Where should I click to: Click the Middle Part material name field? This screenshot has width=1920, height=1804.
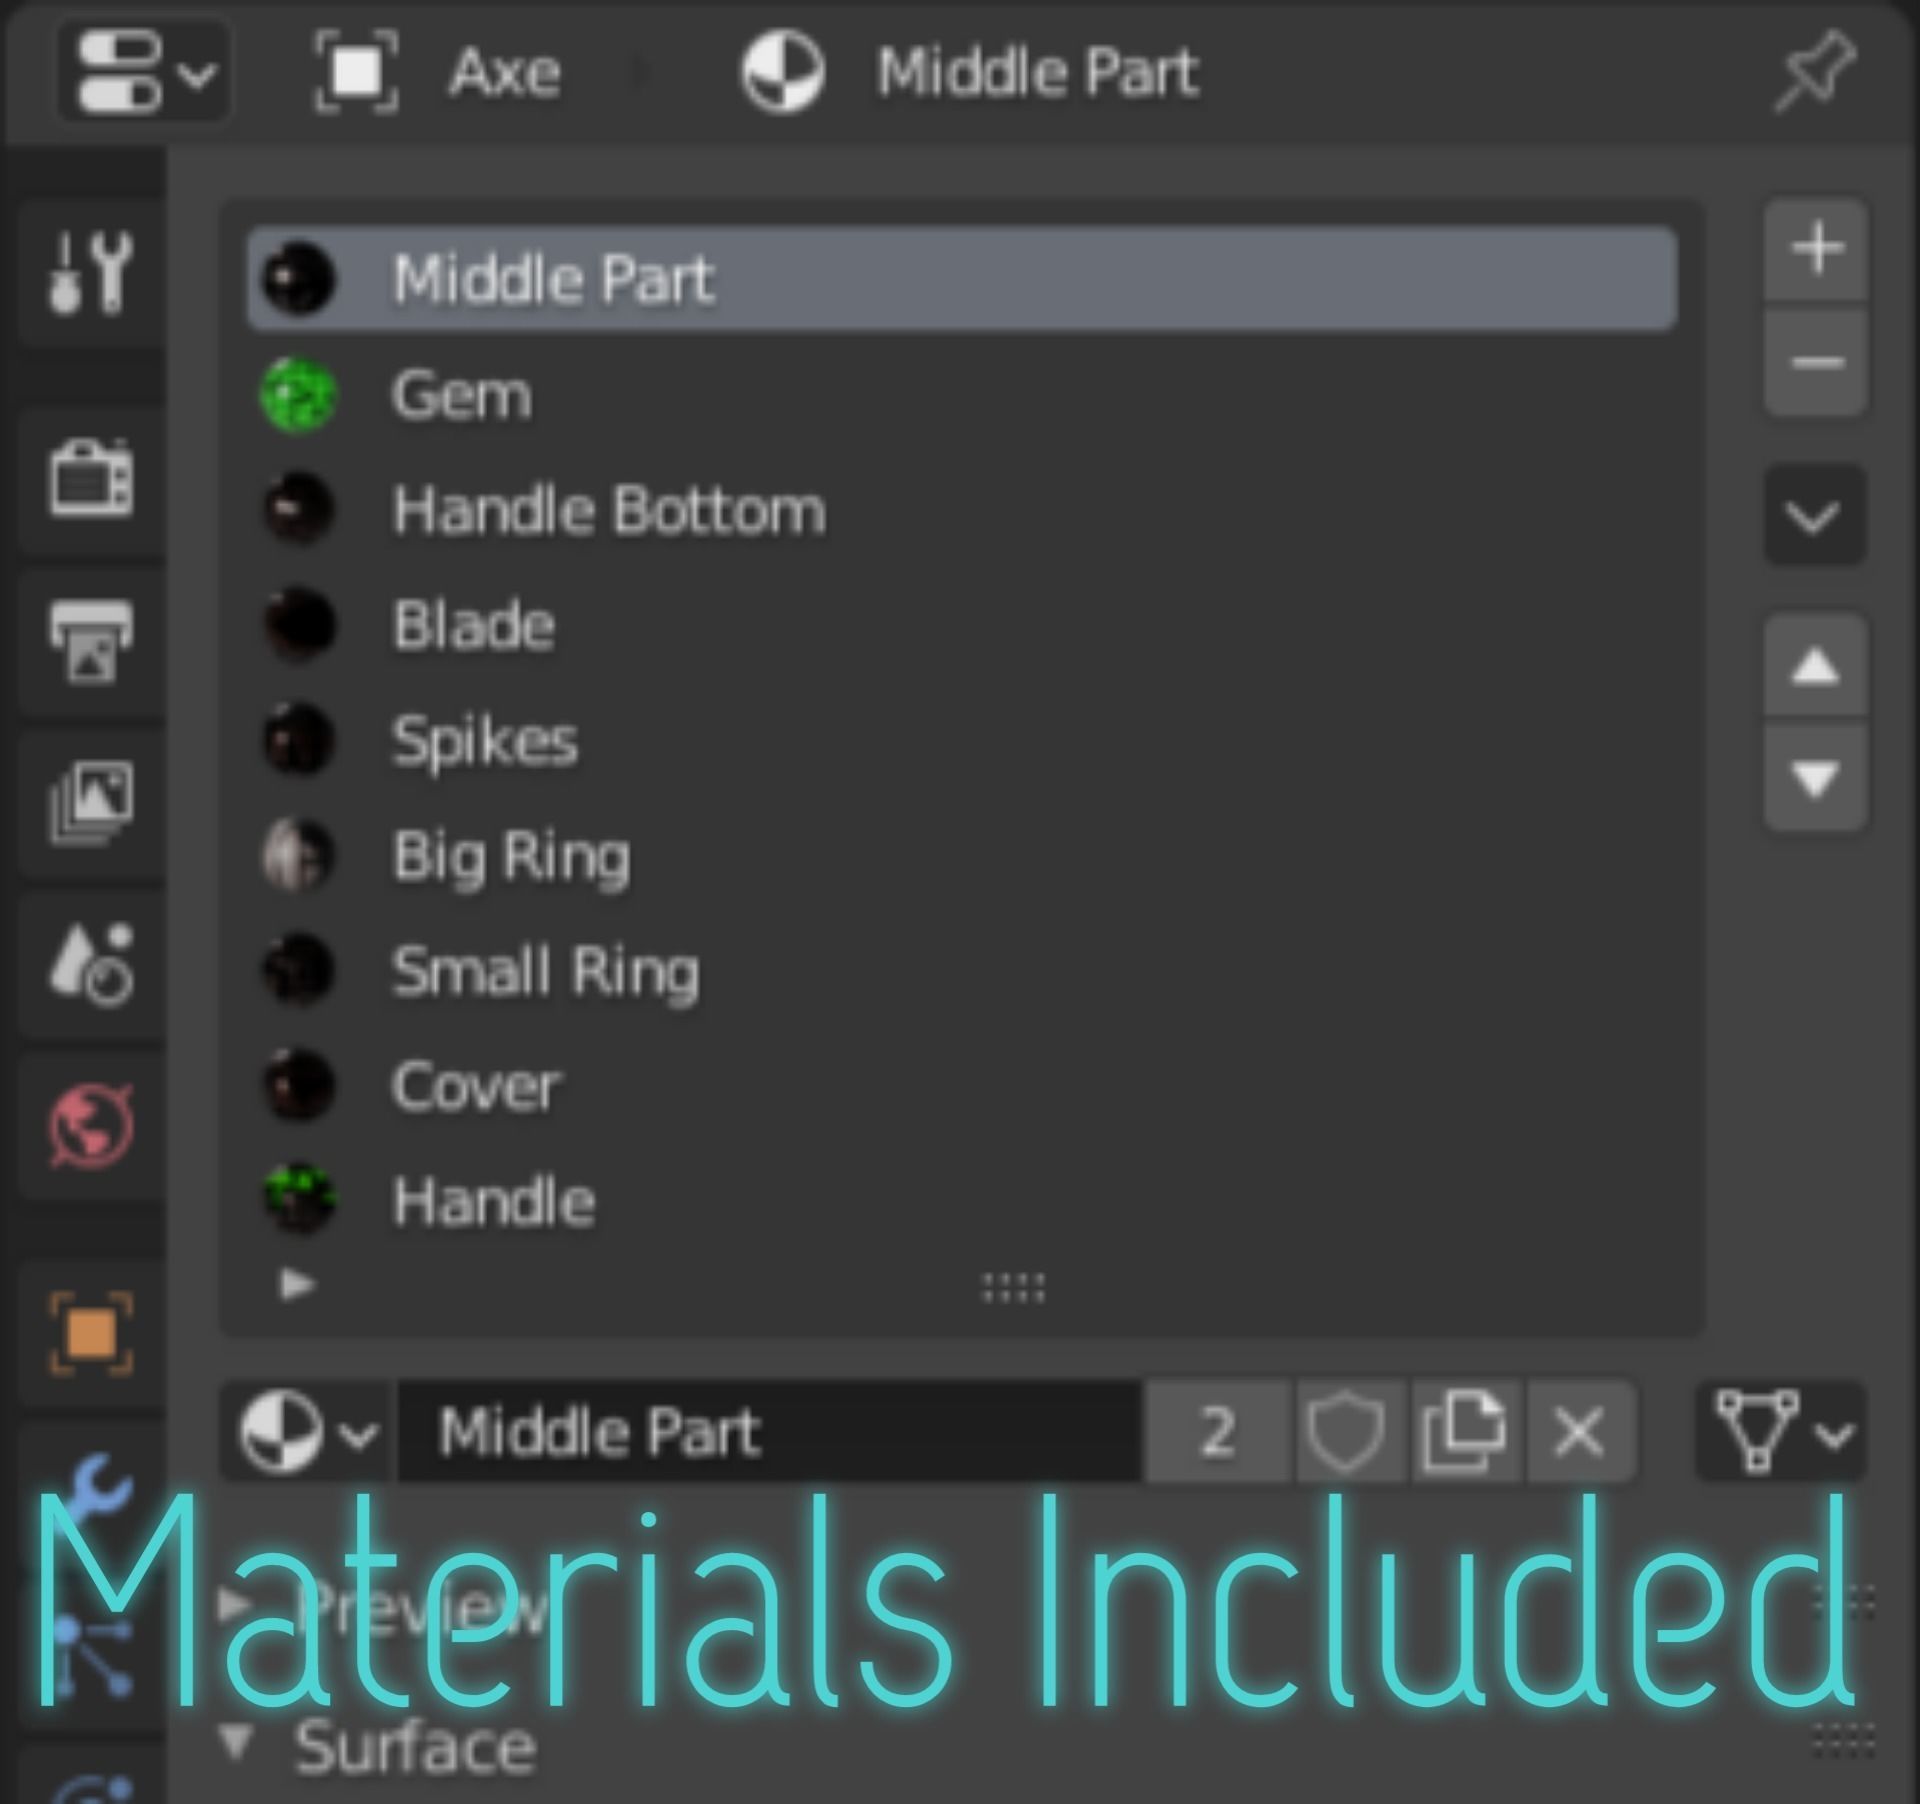pyautogui.click(x=770, y=1432)
